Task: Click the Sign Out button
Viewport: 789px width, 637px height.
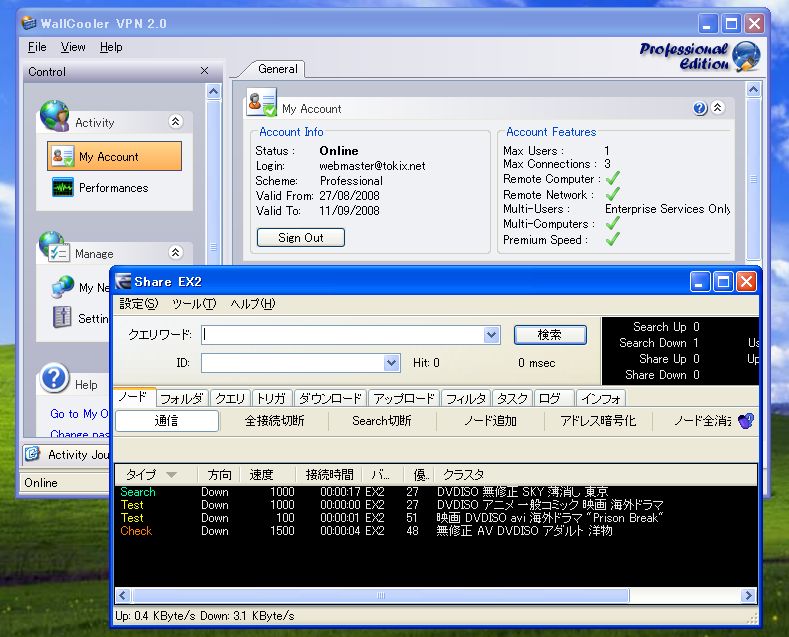Action: [x=300, y=237]
